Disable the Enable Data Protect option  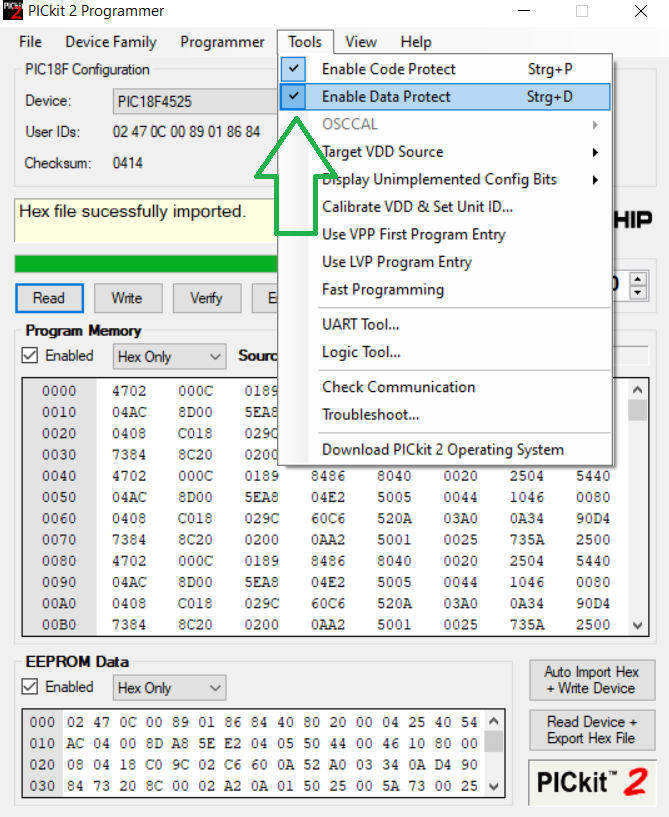[x=386, y=97]
